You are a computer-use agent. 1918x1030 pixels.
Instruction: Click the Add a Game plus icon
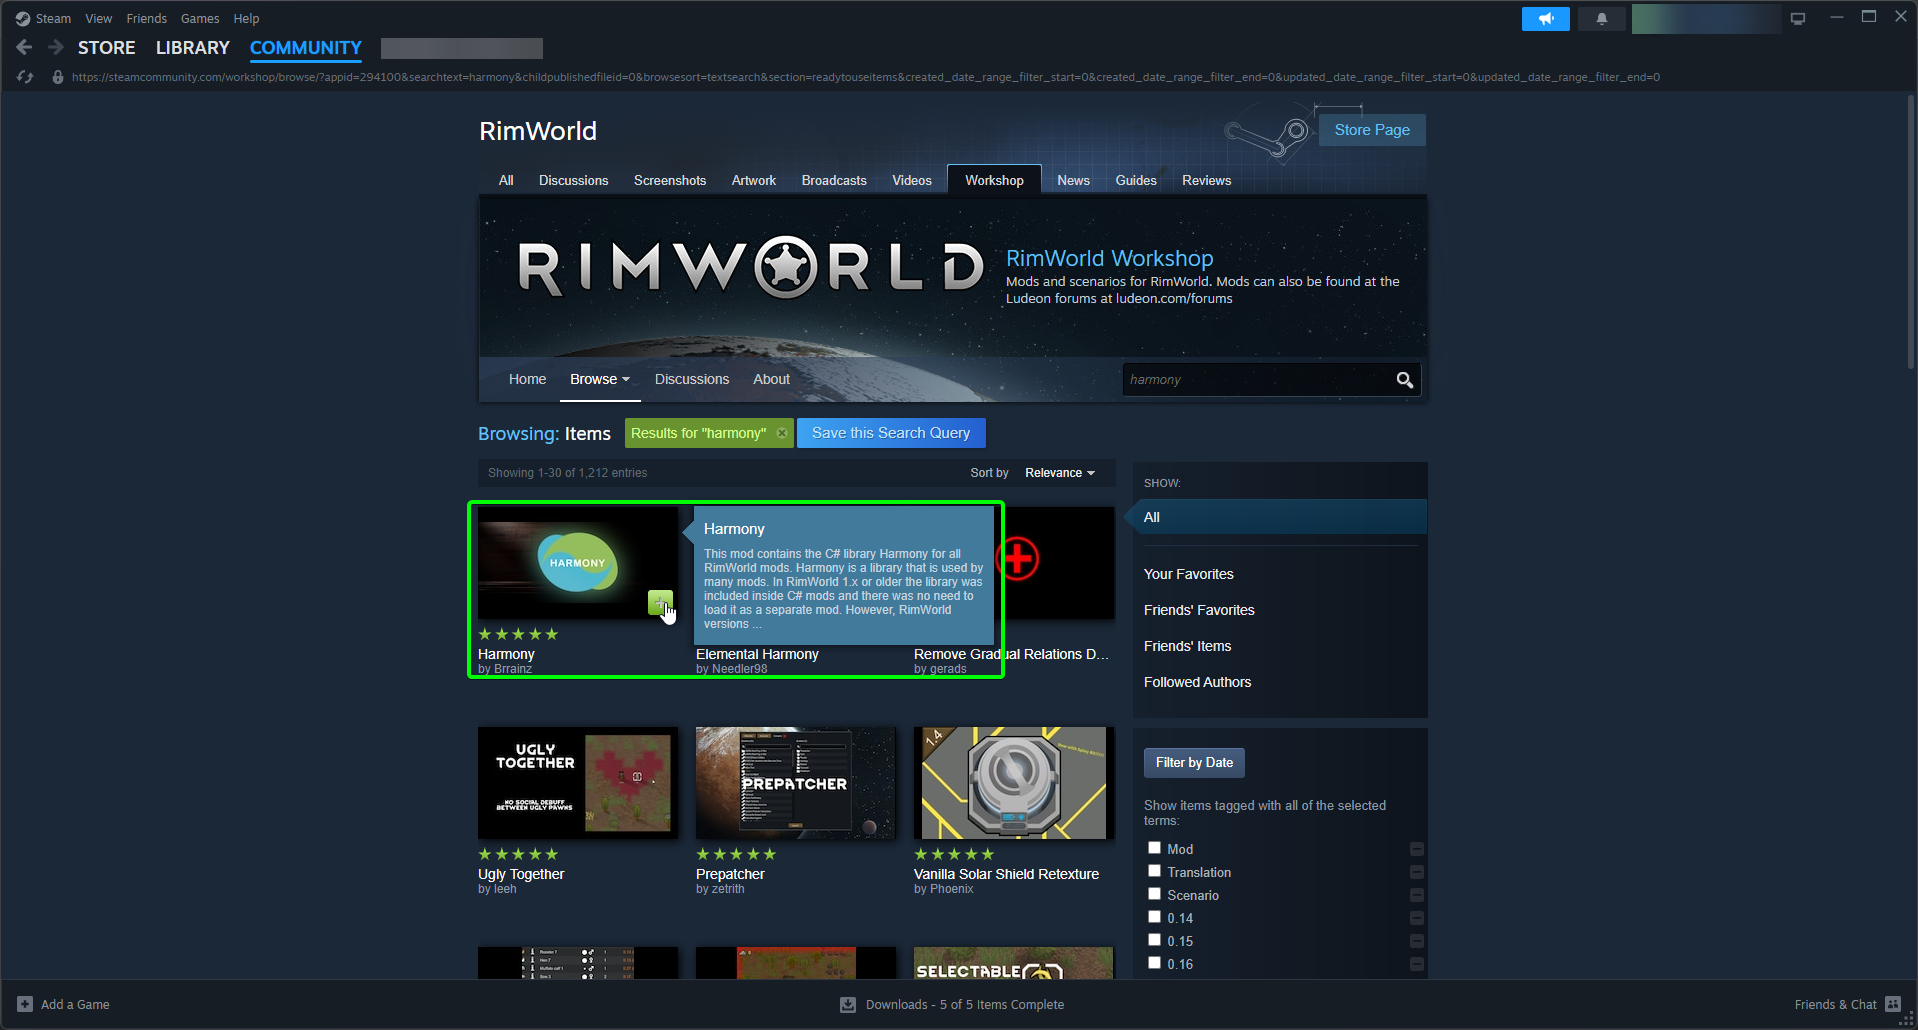click(x=25, y=1004)
